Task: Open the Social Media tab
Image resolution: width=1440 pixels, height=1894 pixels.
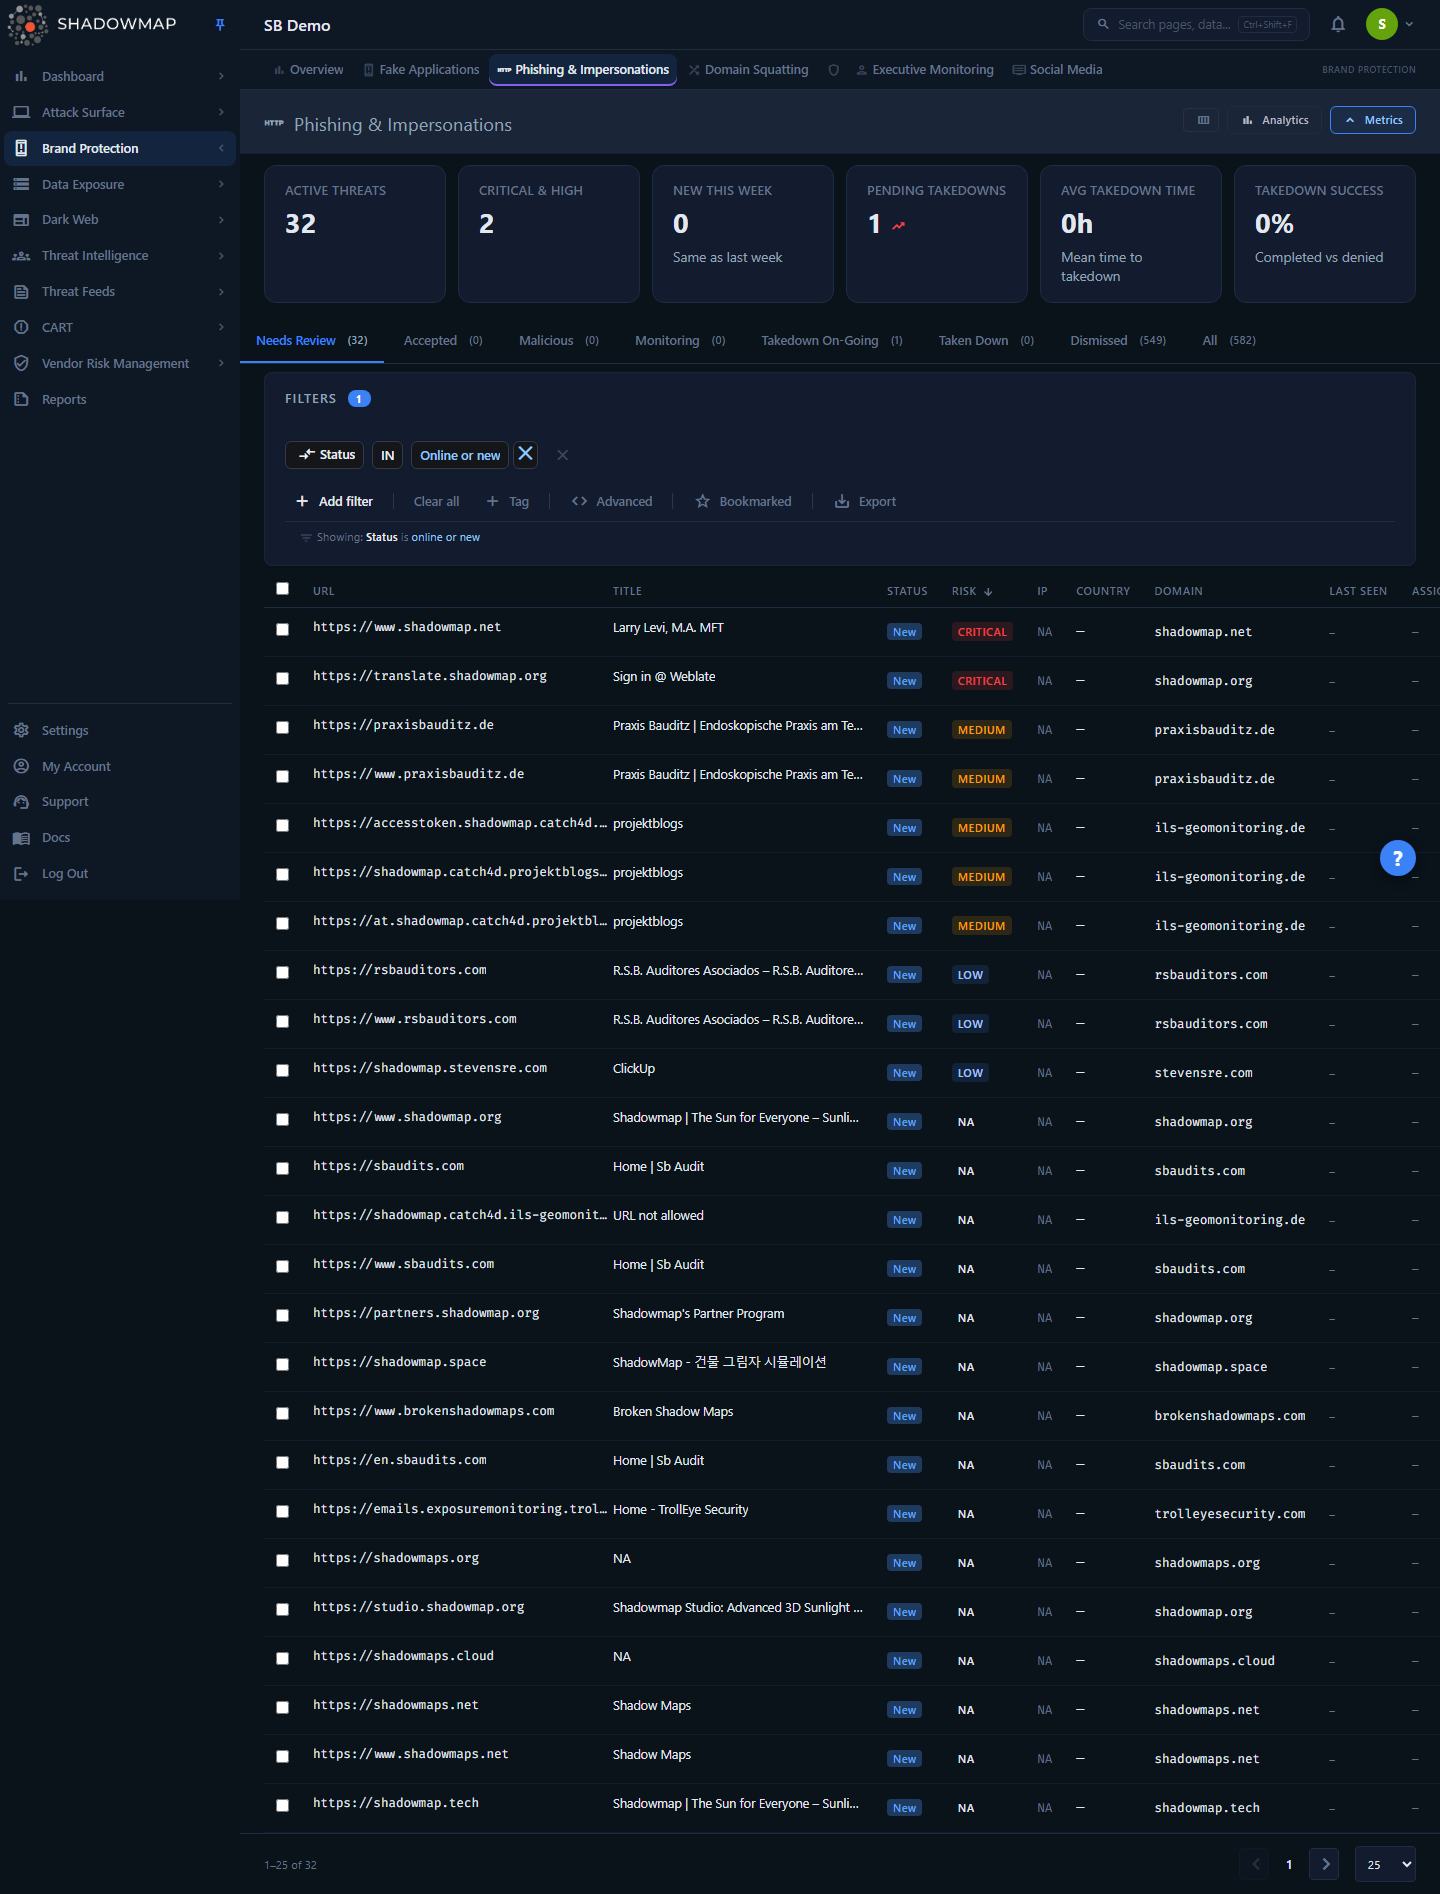Action: pyautogui.click(x=1057, y=70)
